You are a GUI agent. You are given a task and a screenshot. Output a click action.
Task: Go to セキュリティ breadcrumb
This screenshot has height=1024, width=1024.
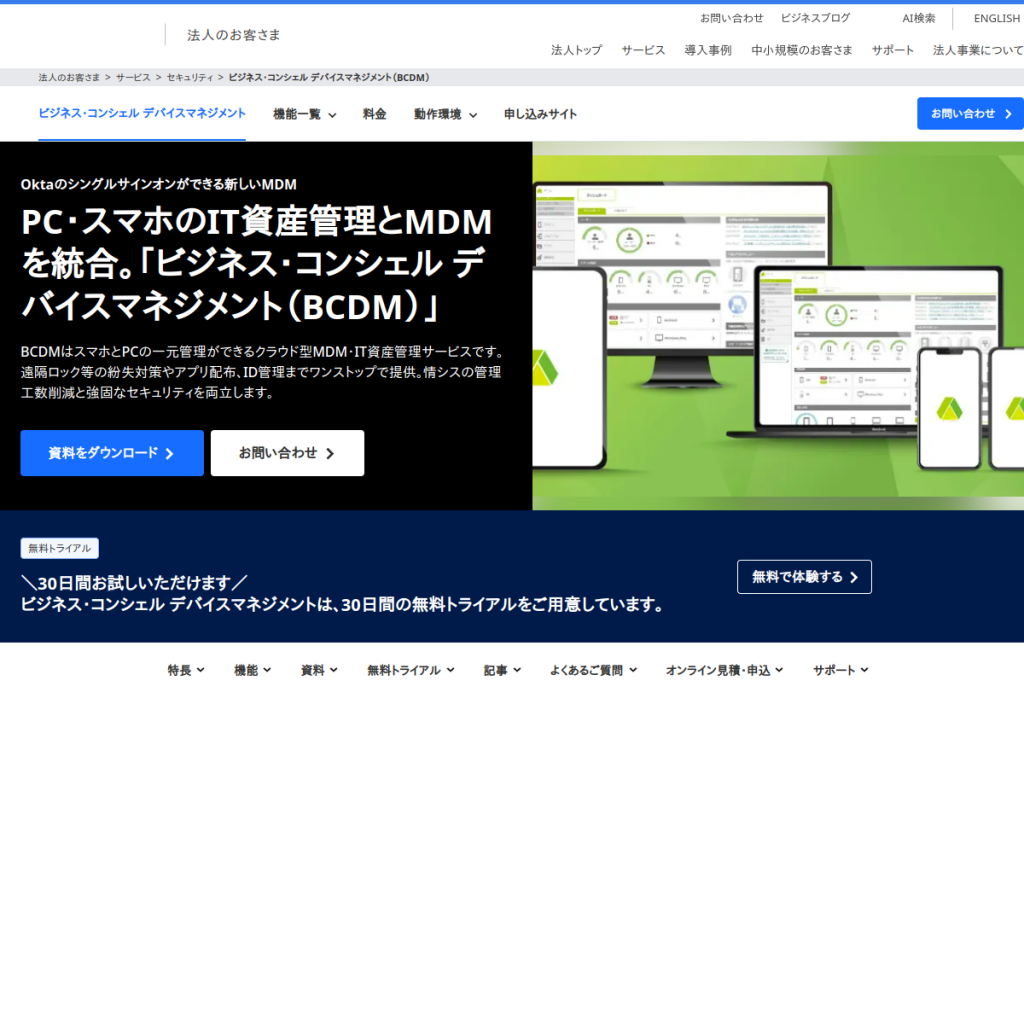(x=189, y=78)
